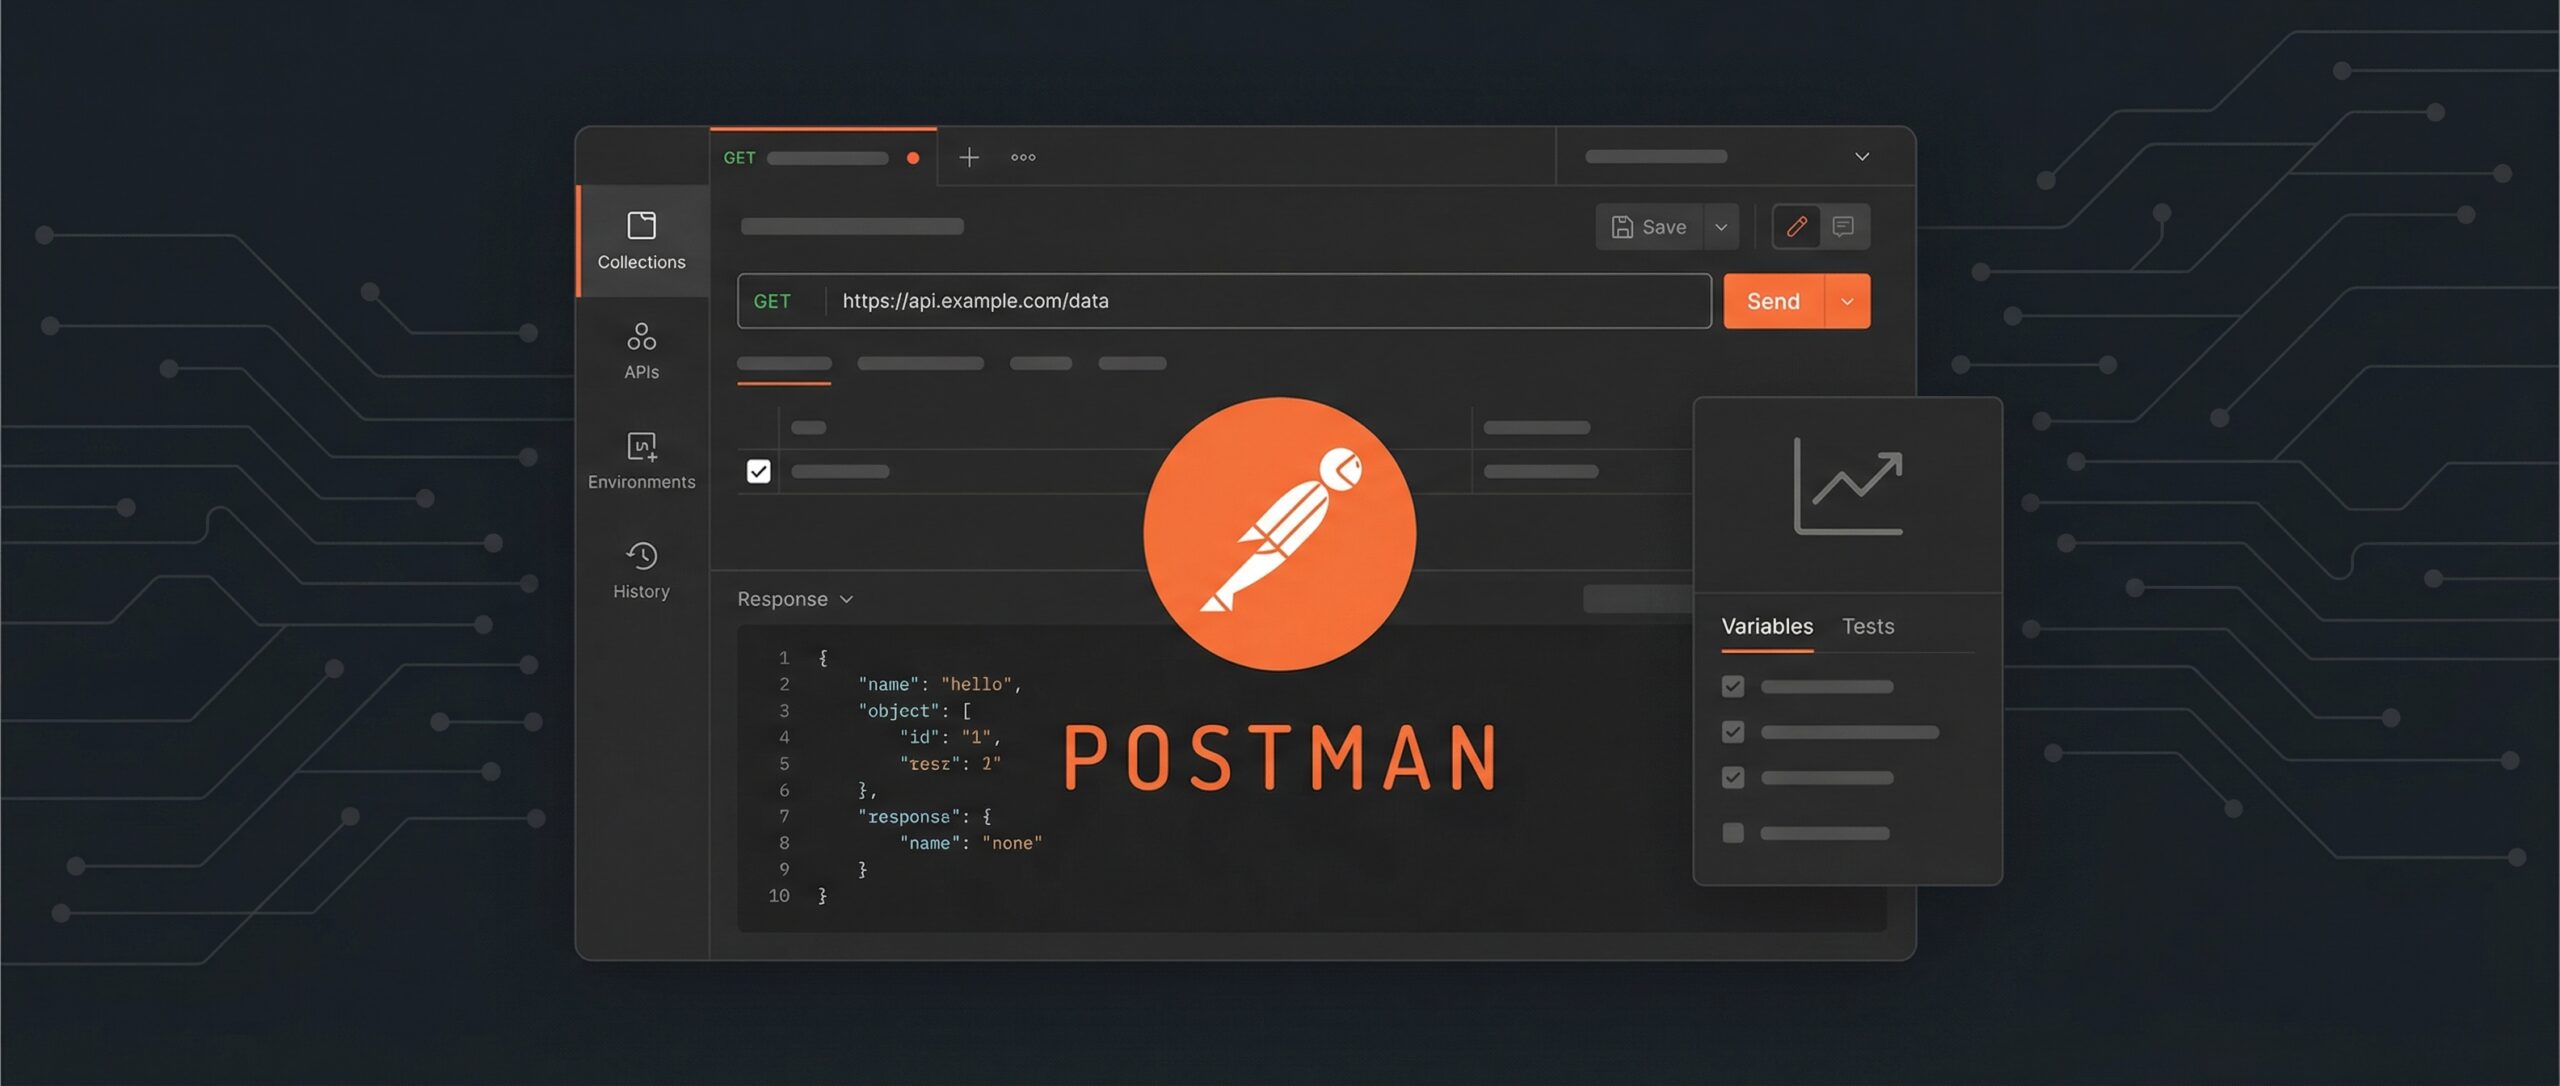
Task: Open the top-right environment selector chevron
Action: tap(1862, 157)
